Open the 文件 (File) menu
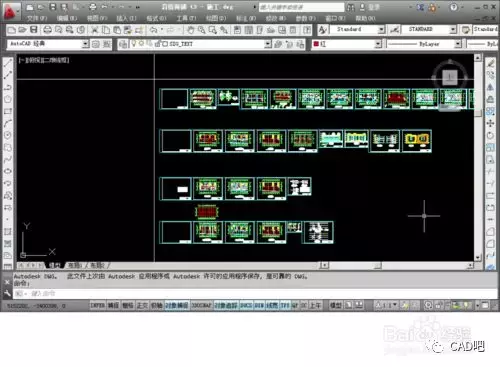The image size is (500, 367). [37, 18]
